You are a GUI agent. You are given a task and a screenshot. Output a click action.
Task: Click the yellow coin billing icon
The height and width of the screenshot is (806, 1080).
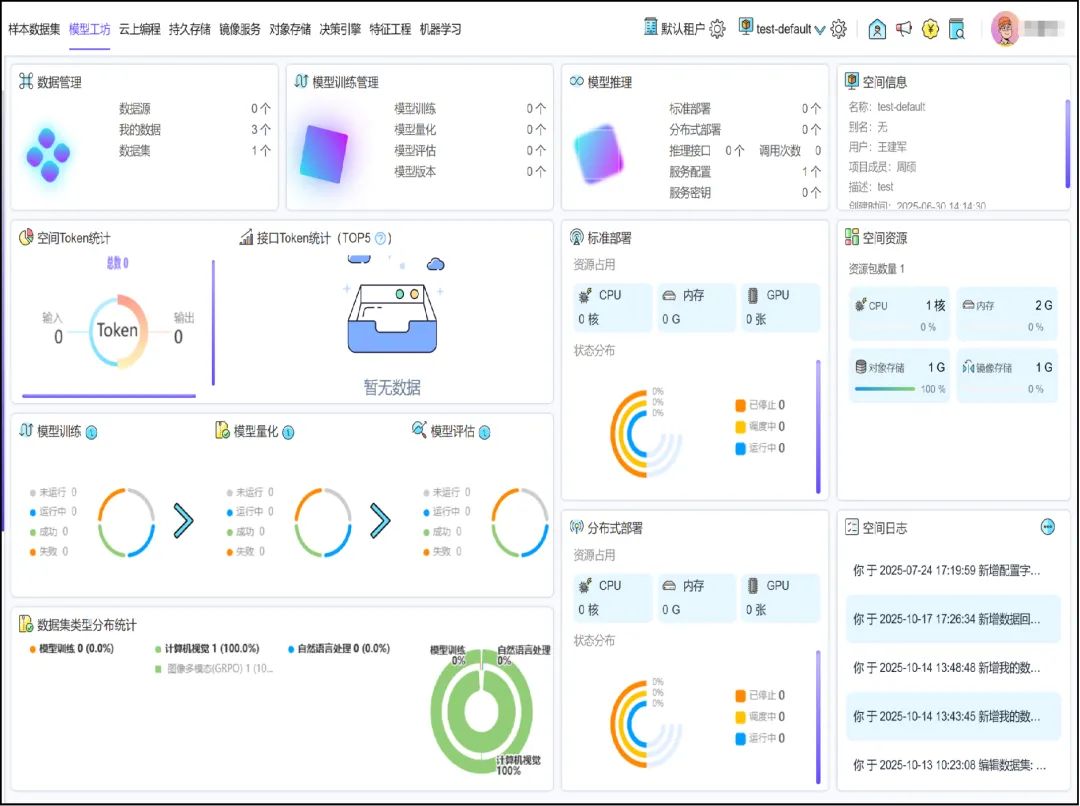click(x=930, y=29)
